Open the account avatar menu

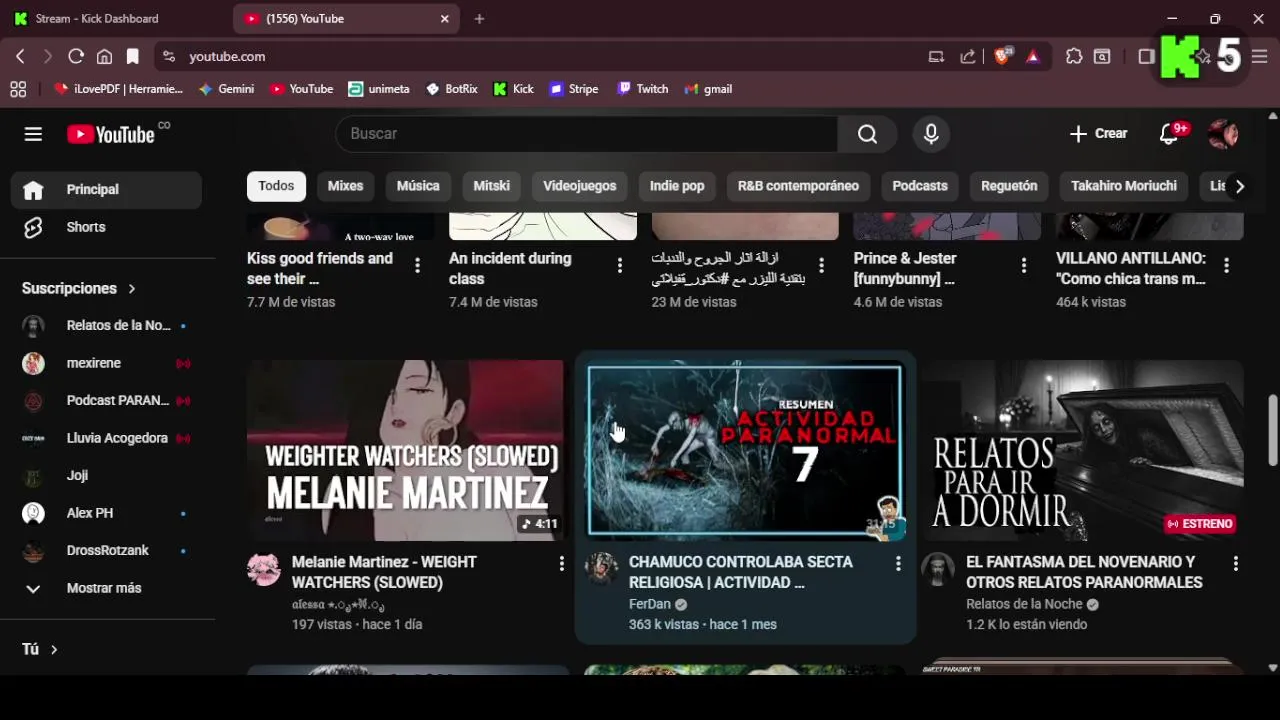point(1223,134)
